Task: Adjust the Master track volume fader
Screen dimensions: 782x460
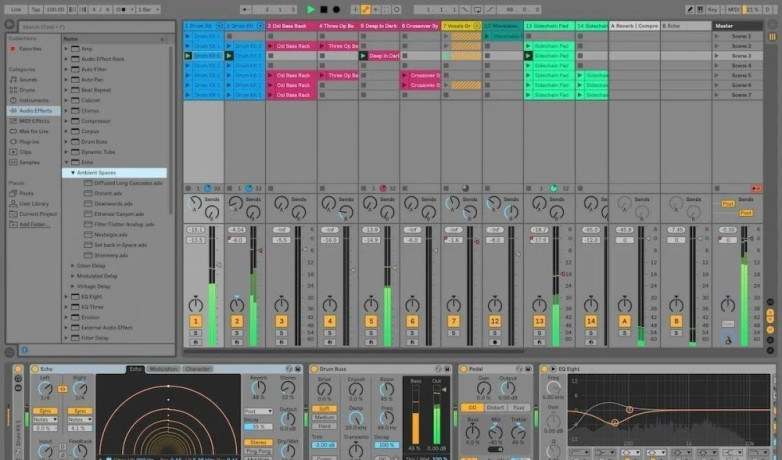Action: 751,239
